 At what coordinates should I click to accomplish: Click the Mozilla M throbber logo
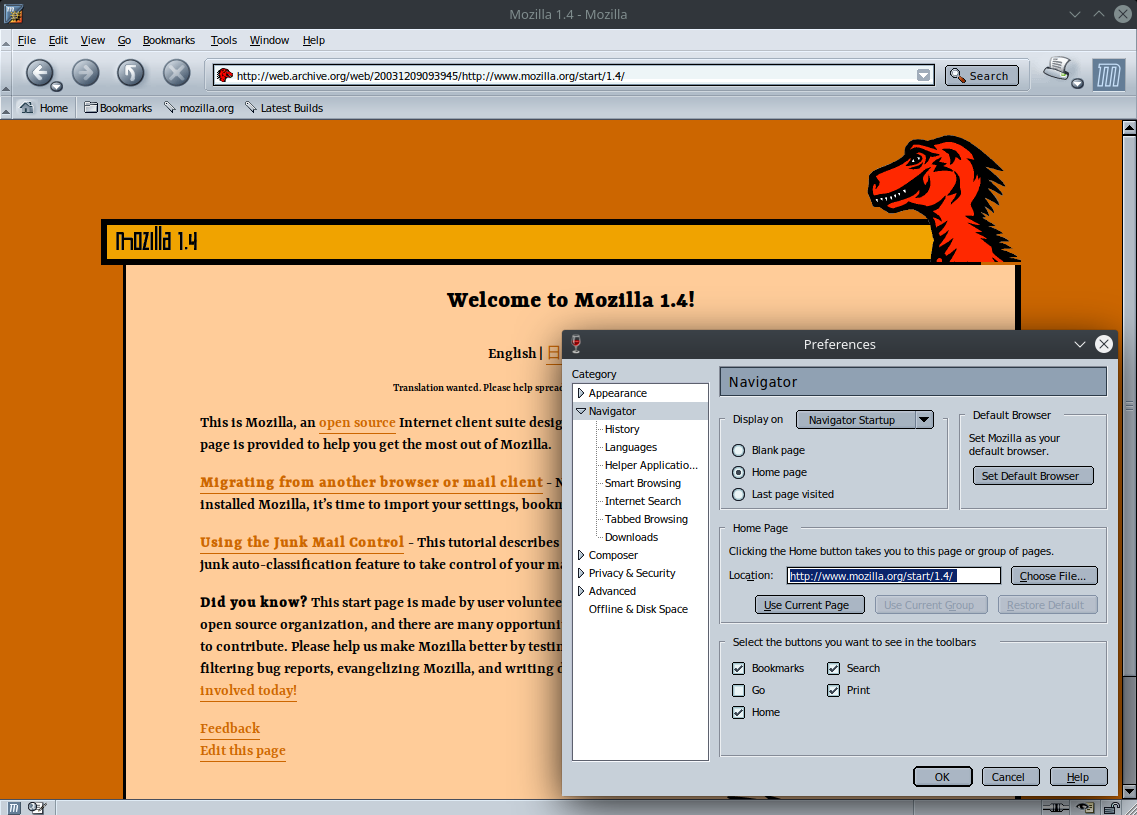(1109, 75)
